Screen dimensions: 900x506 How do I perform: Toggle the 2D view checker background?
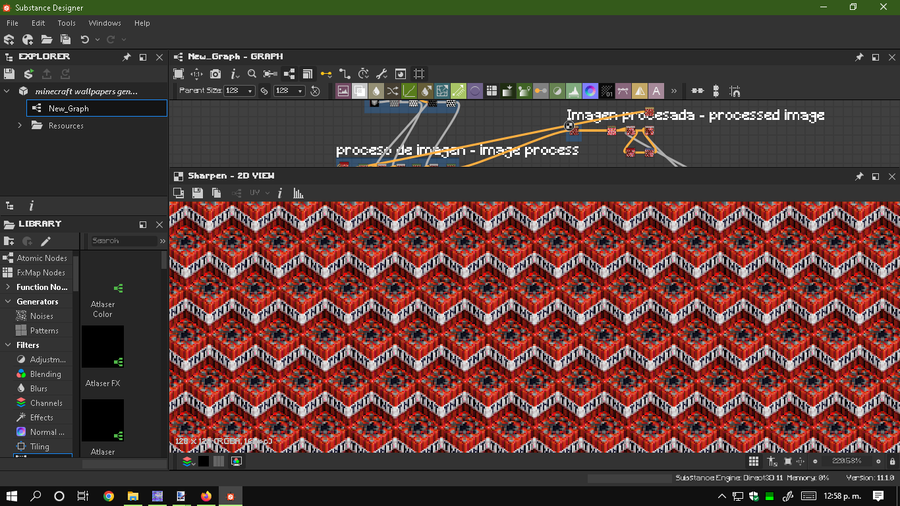coord(219,461)
